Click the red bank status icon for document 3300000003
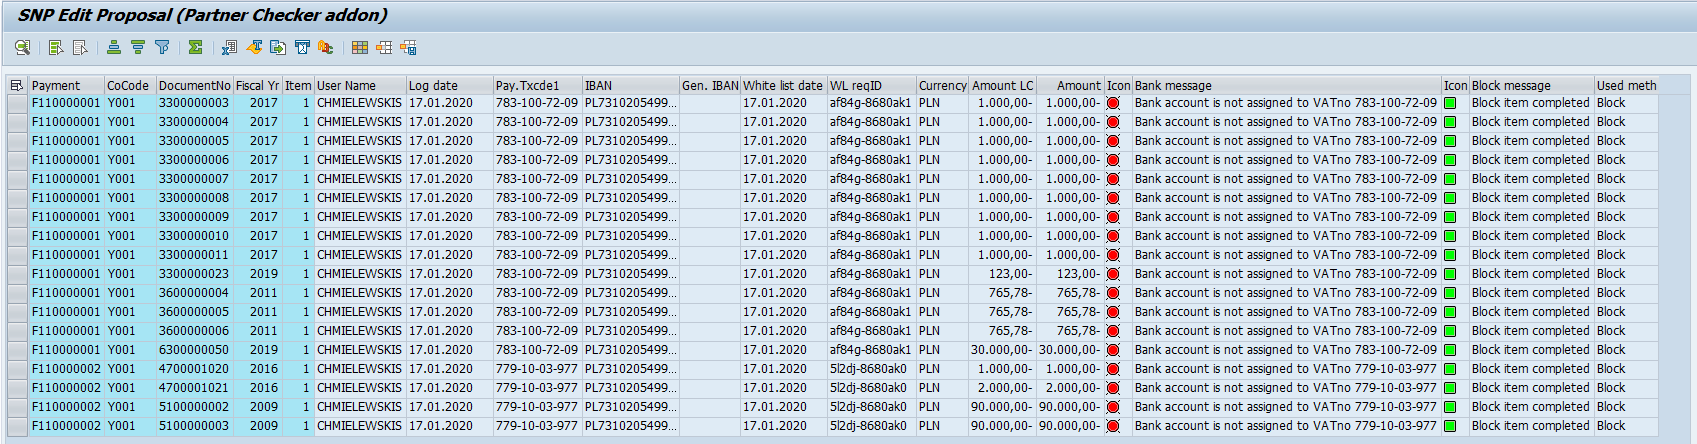The image size is (1697, 444). point(1113,103)
